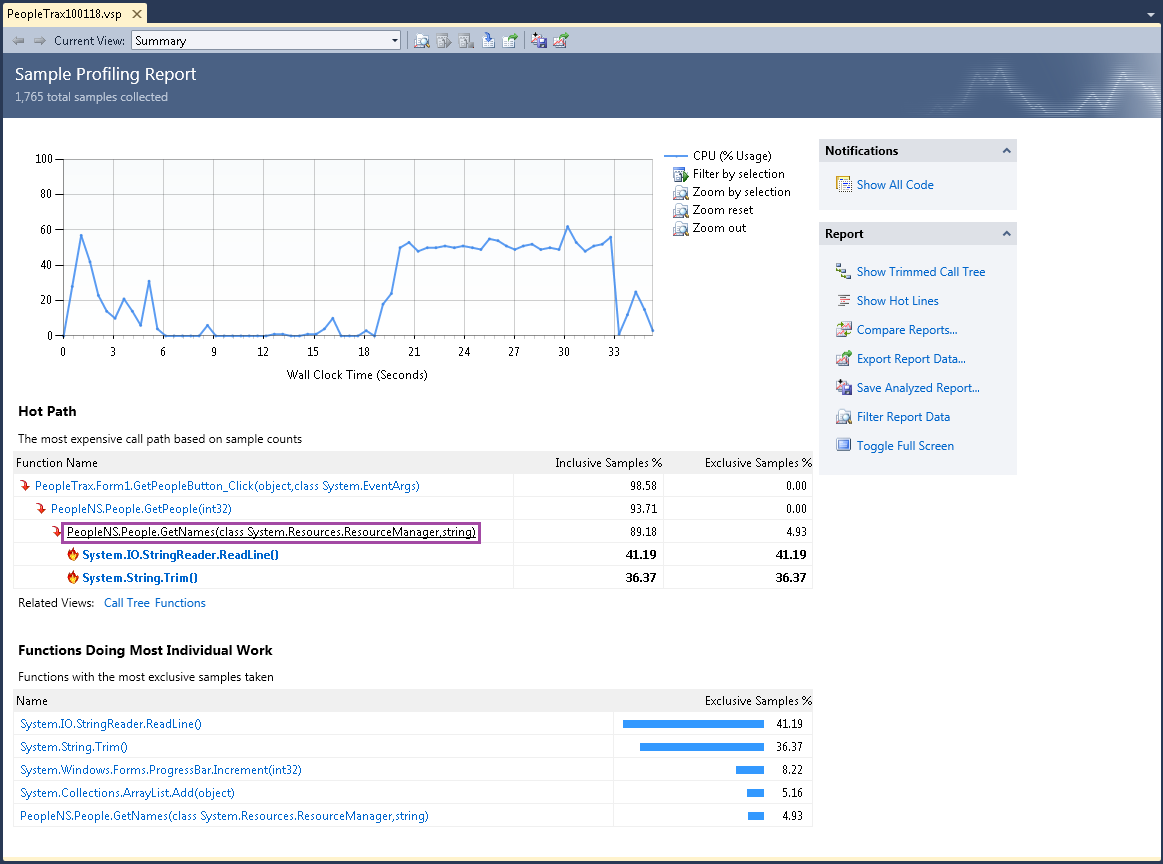This screenshot has width=1163, height=864.
Task: Click the Zoom reset icon by chart
Action: (681, 210)
